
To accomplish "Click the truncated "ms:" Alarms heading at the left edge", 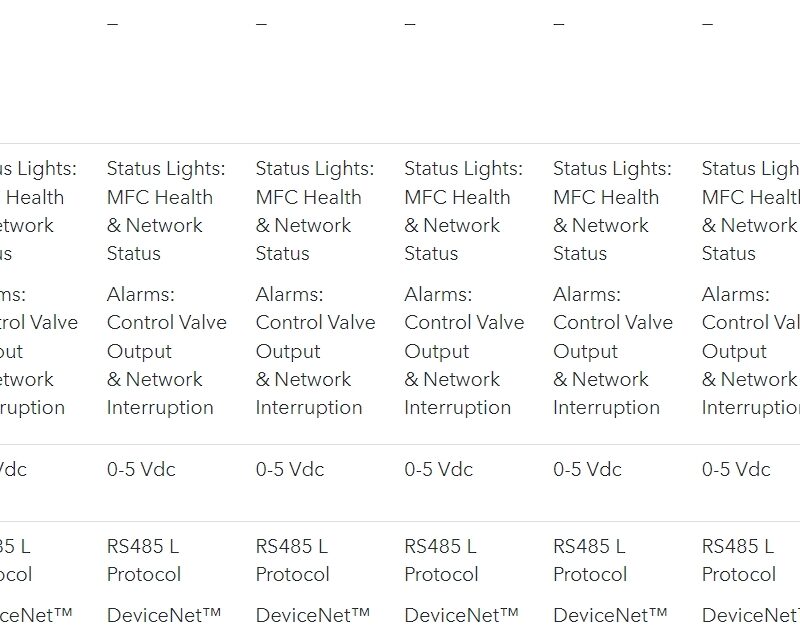I will [x=13, y=295].
